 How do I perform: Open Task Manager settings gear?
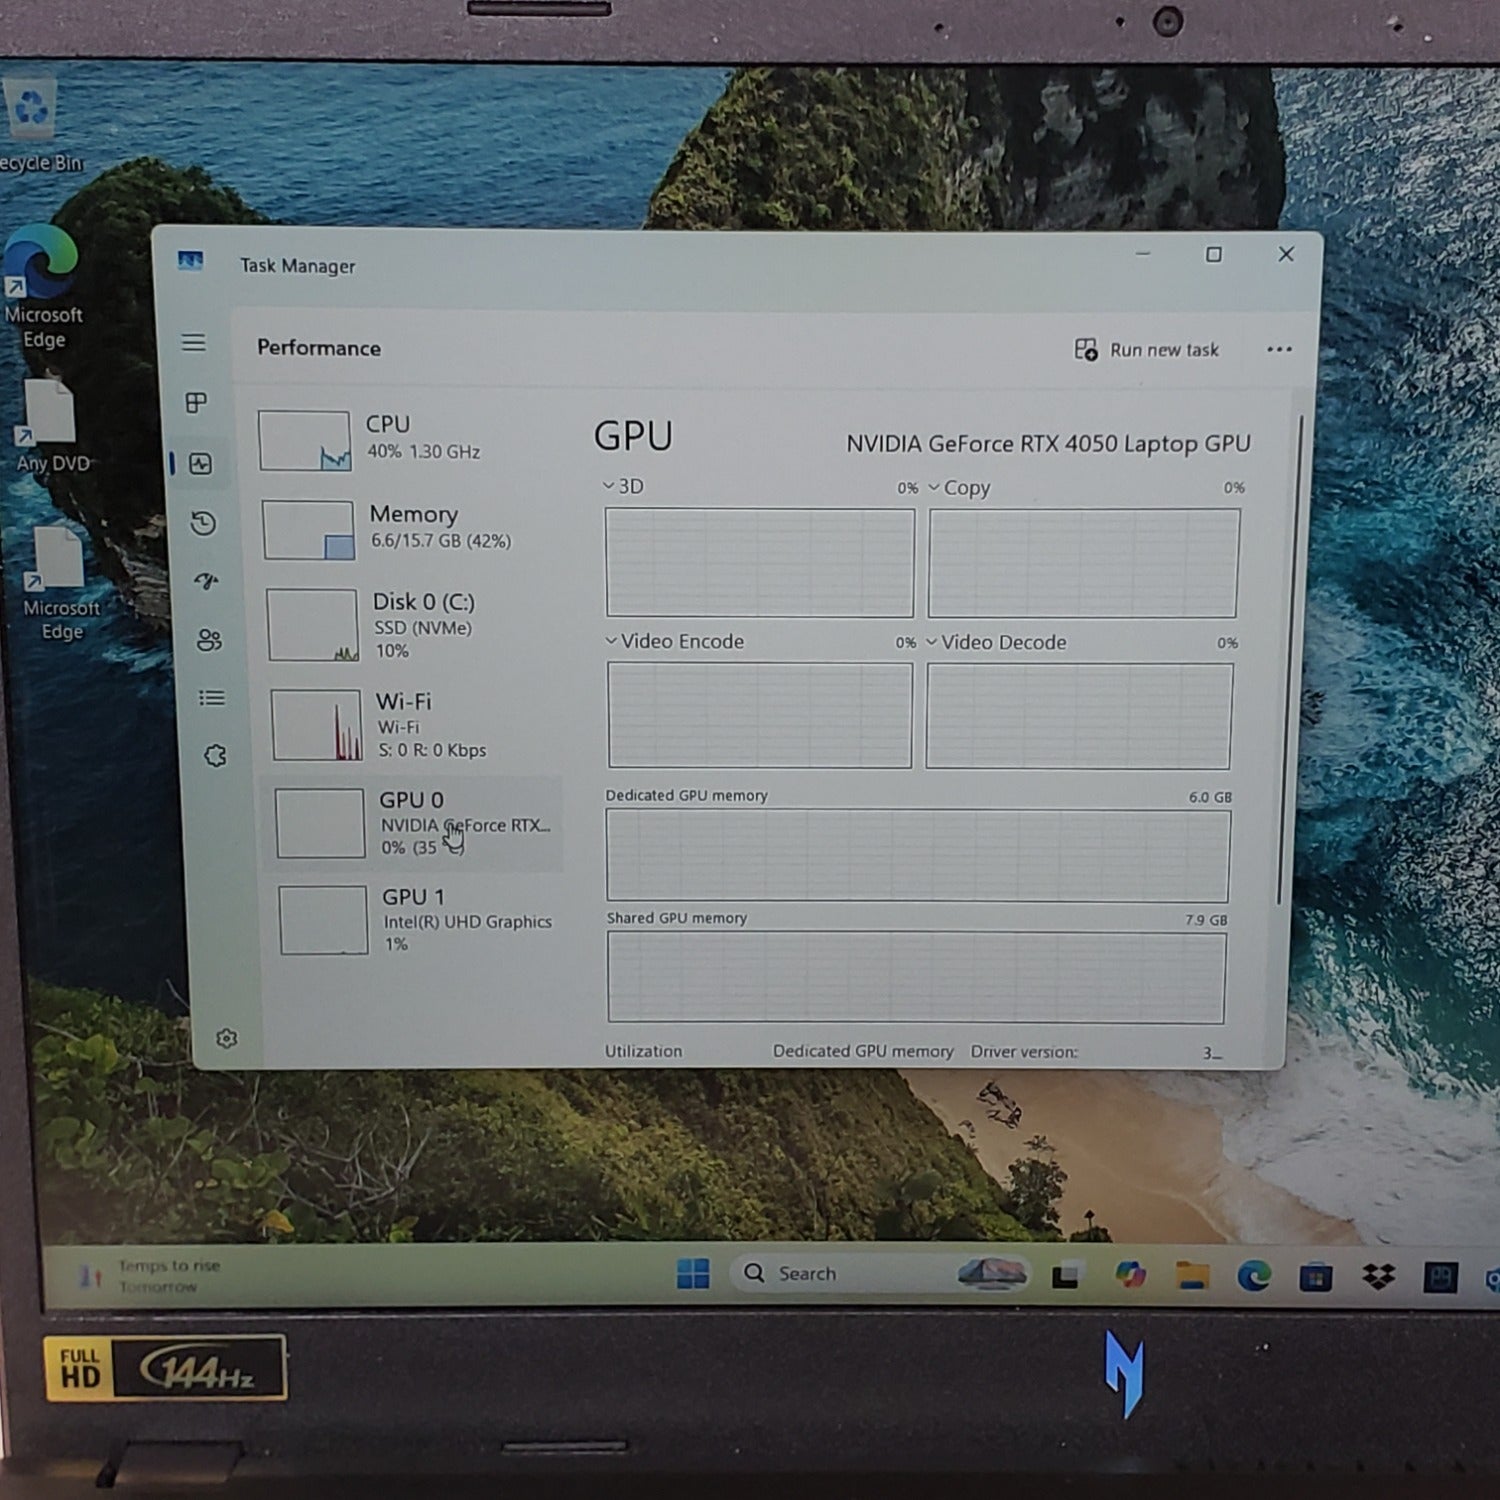coord(227,1039)
